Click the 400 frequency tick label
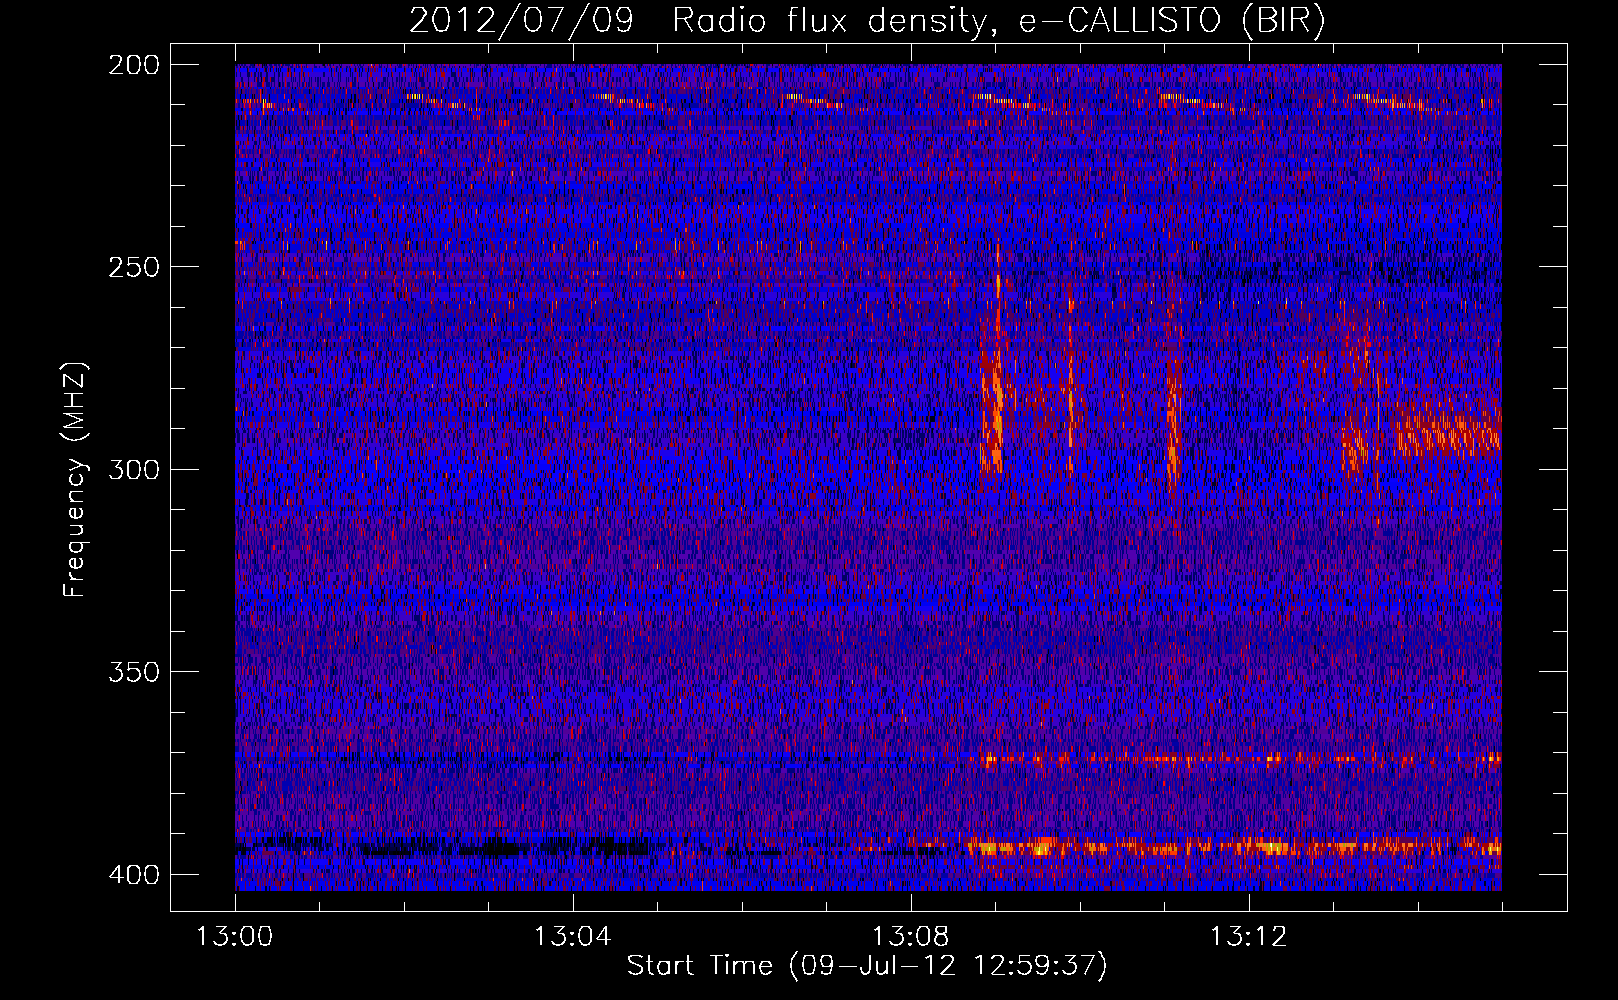This screenshot has width=1618, height=1000. [133, 875]
